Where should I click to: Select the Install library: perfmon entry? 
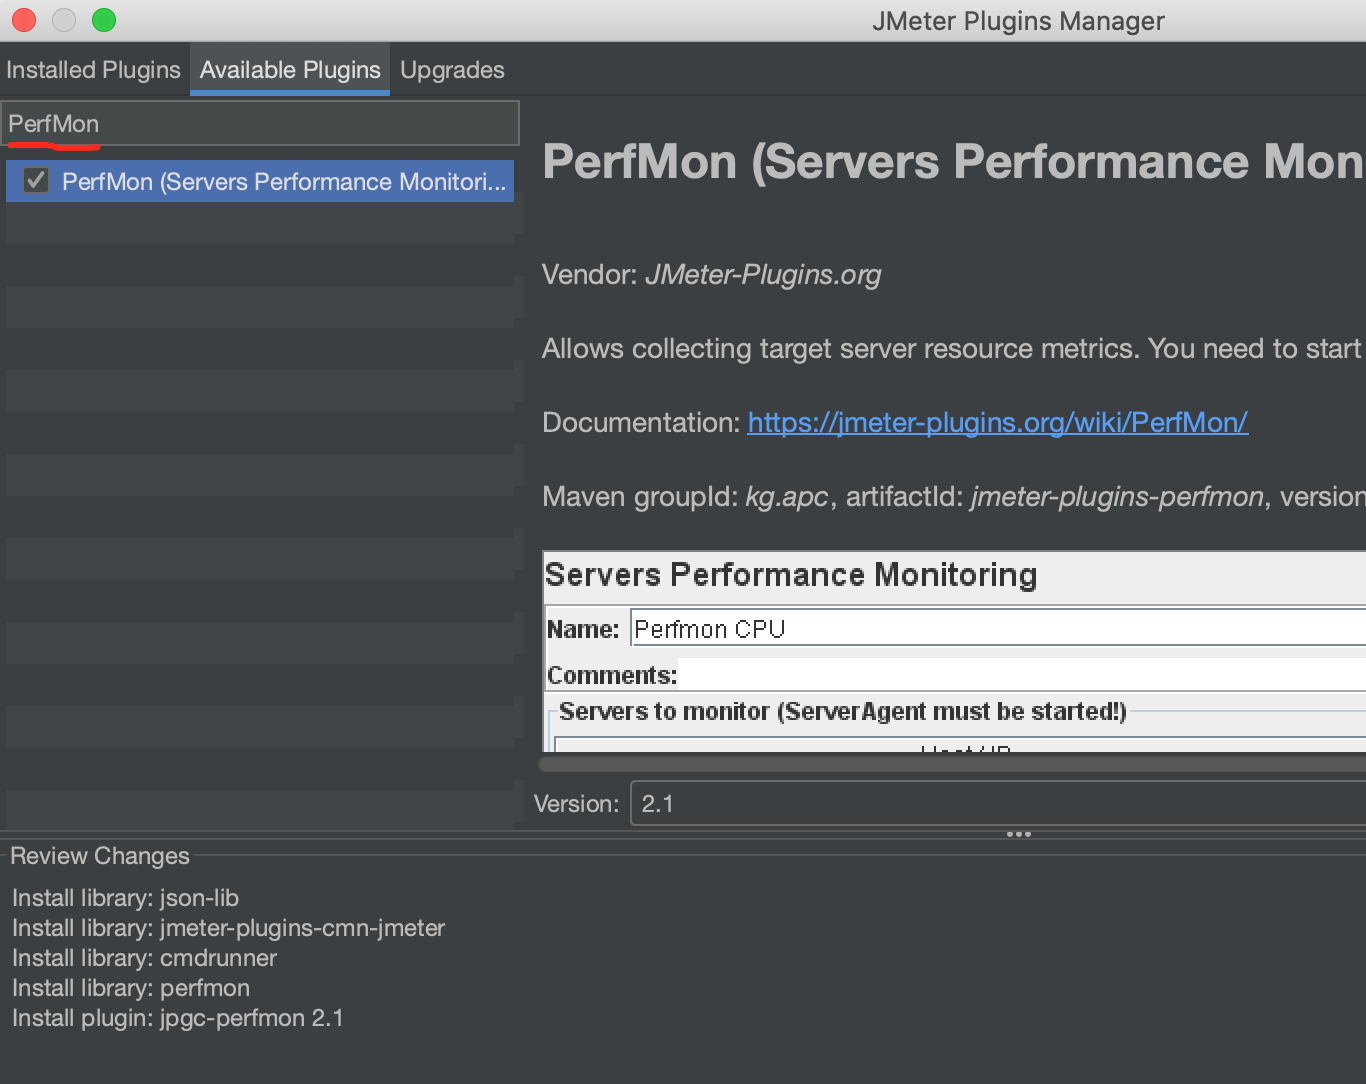coord(130,988)
